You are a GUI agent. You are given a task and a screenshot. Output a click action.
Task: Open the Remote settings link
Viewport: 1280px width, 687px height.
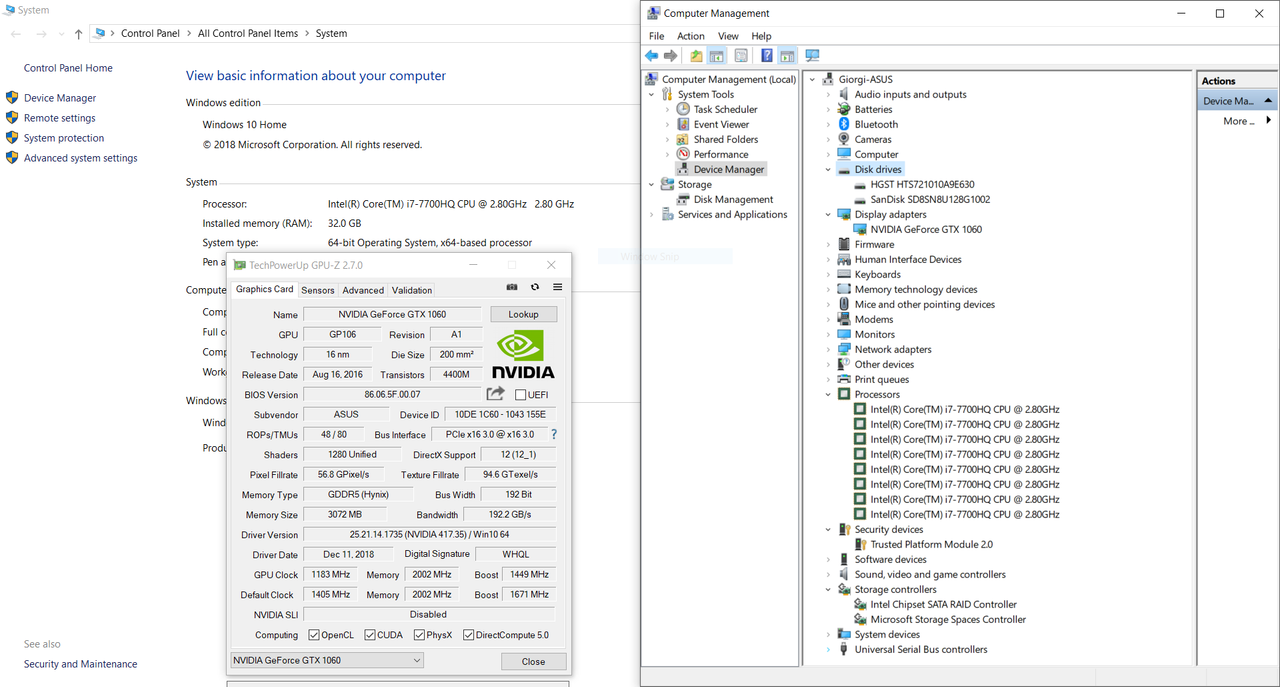pos(60,118)
